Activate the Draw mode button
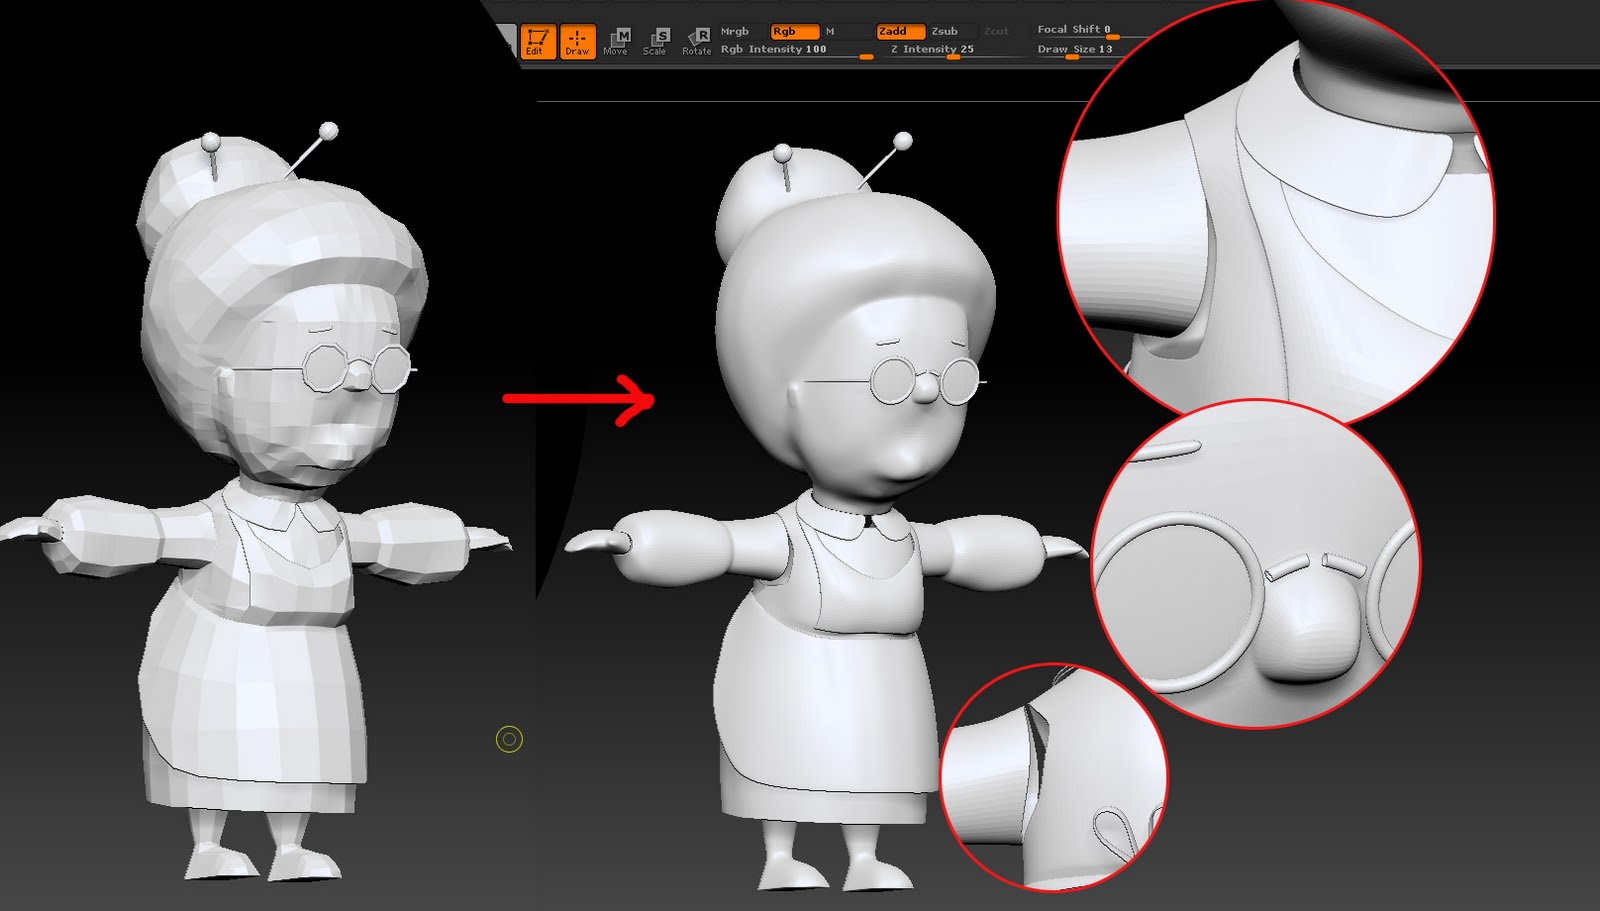1600x911 pixels. pyautogui.click(x=577, y=41)
